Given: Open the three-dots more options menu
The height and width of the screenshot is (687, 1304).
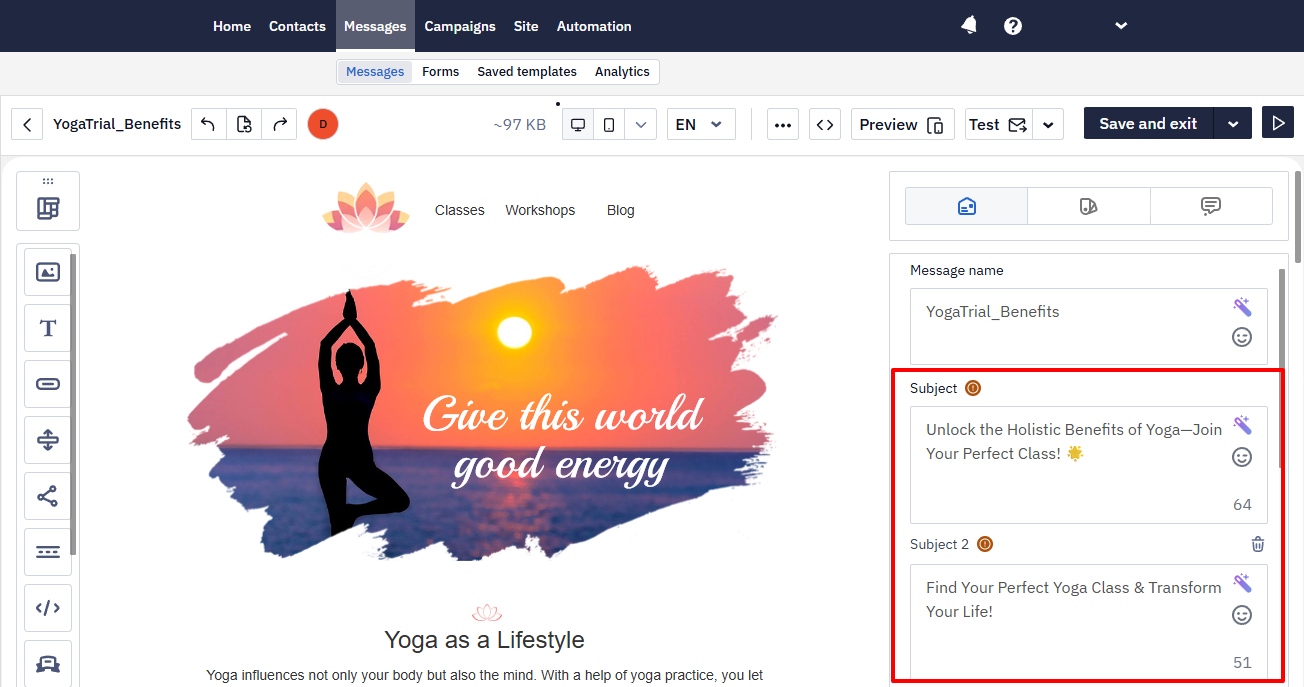Looking at the screenshot, I should pyautogui.click(x=783, y=124).
